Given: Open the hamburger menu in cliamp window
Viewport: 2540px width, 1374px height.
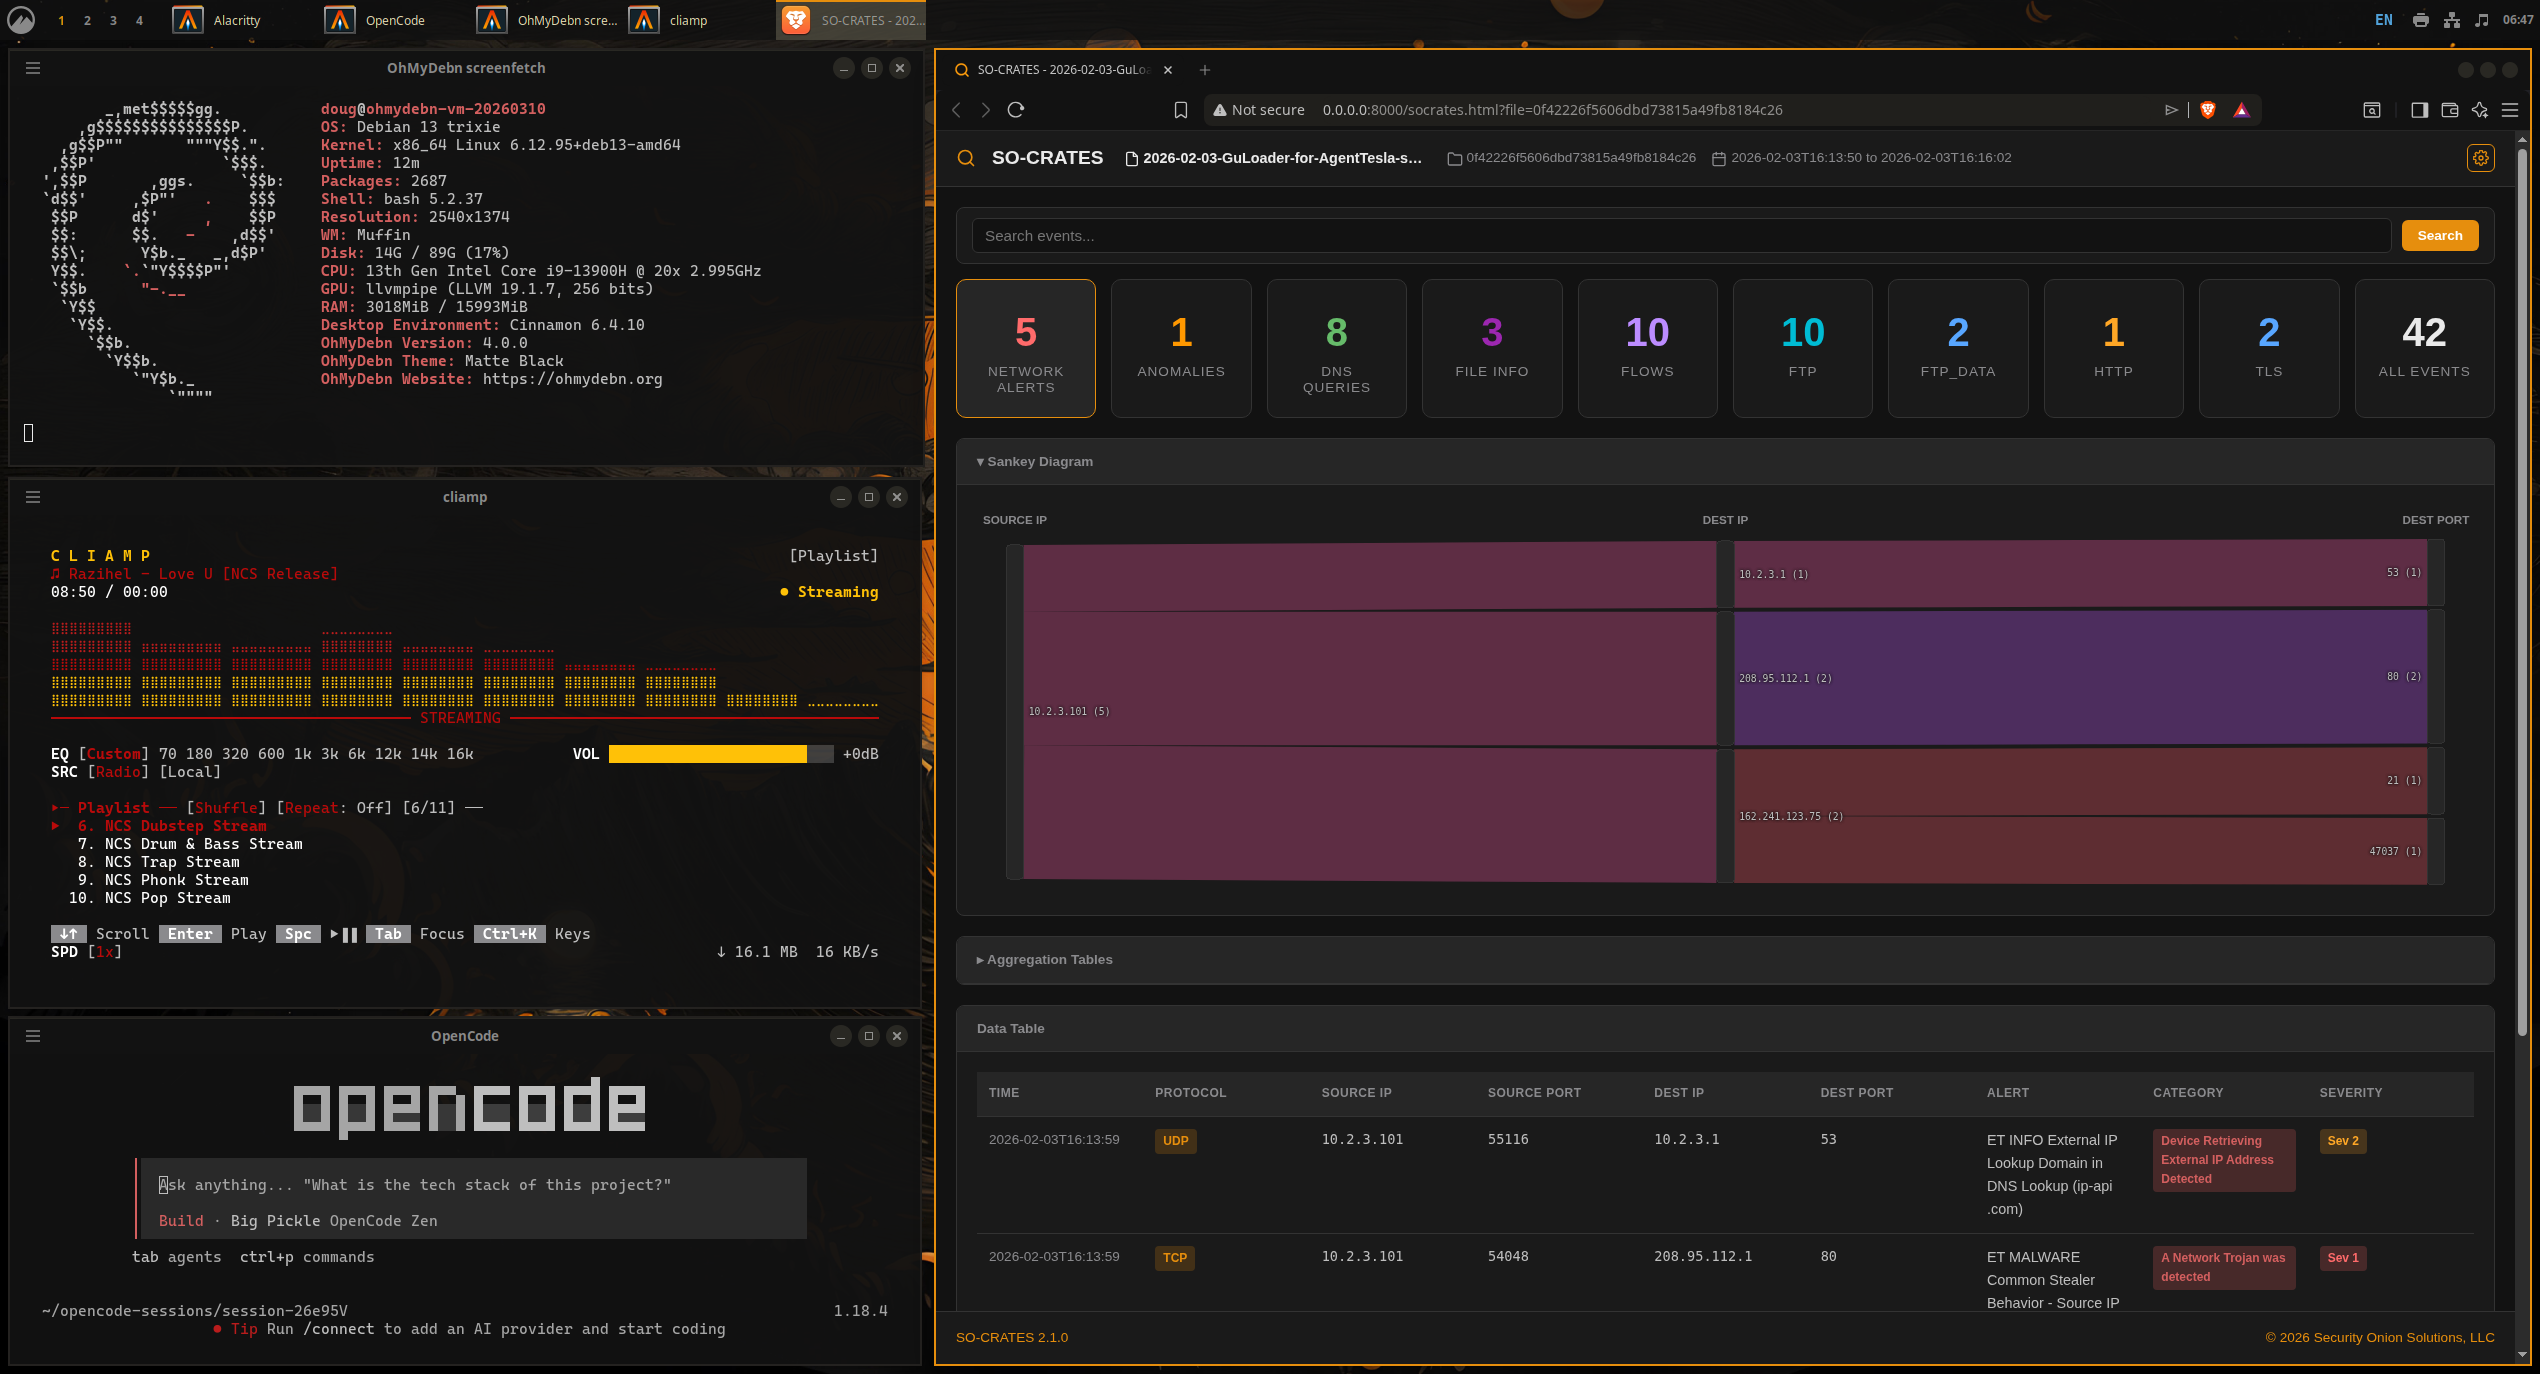Looking at the screenshot, I should [33, 497].
